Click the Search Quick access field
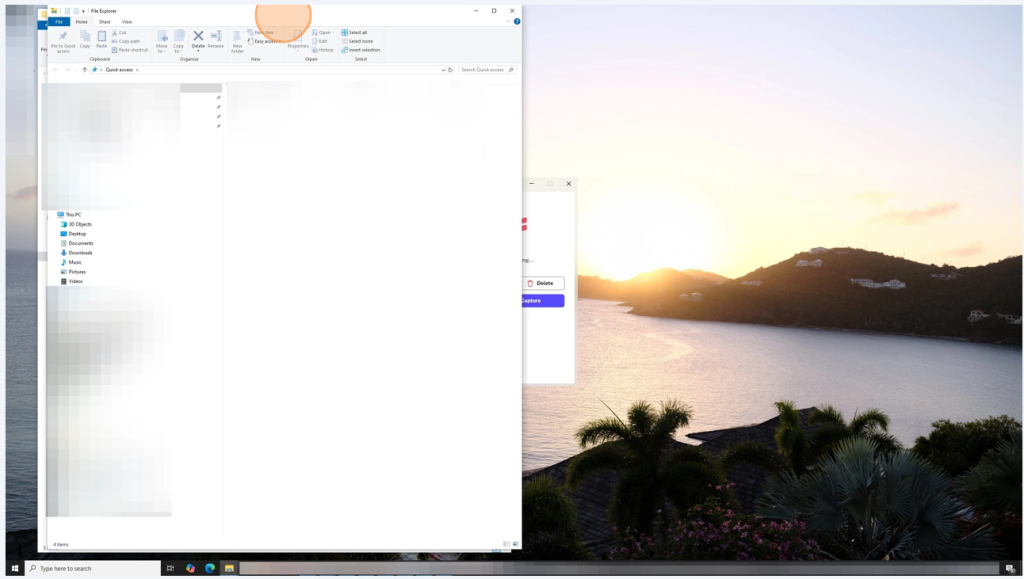 [x=482, y=70]
